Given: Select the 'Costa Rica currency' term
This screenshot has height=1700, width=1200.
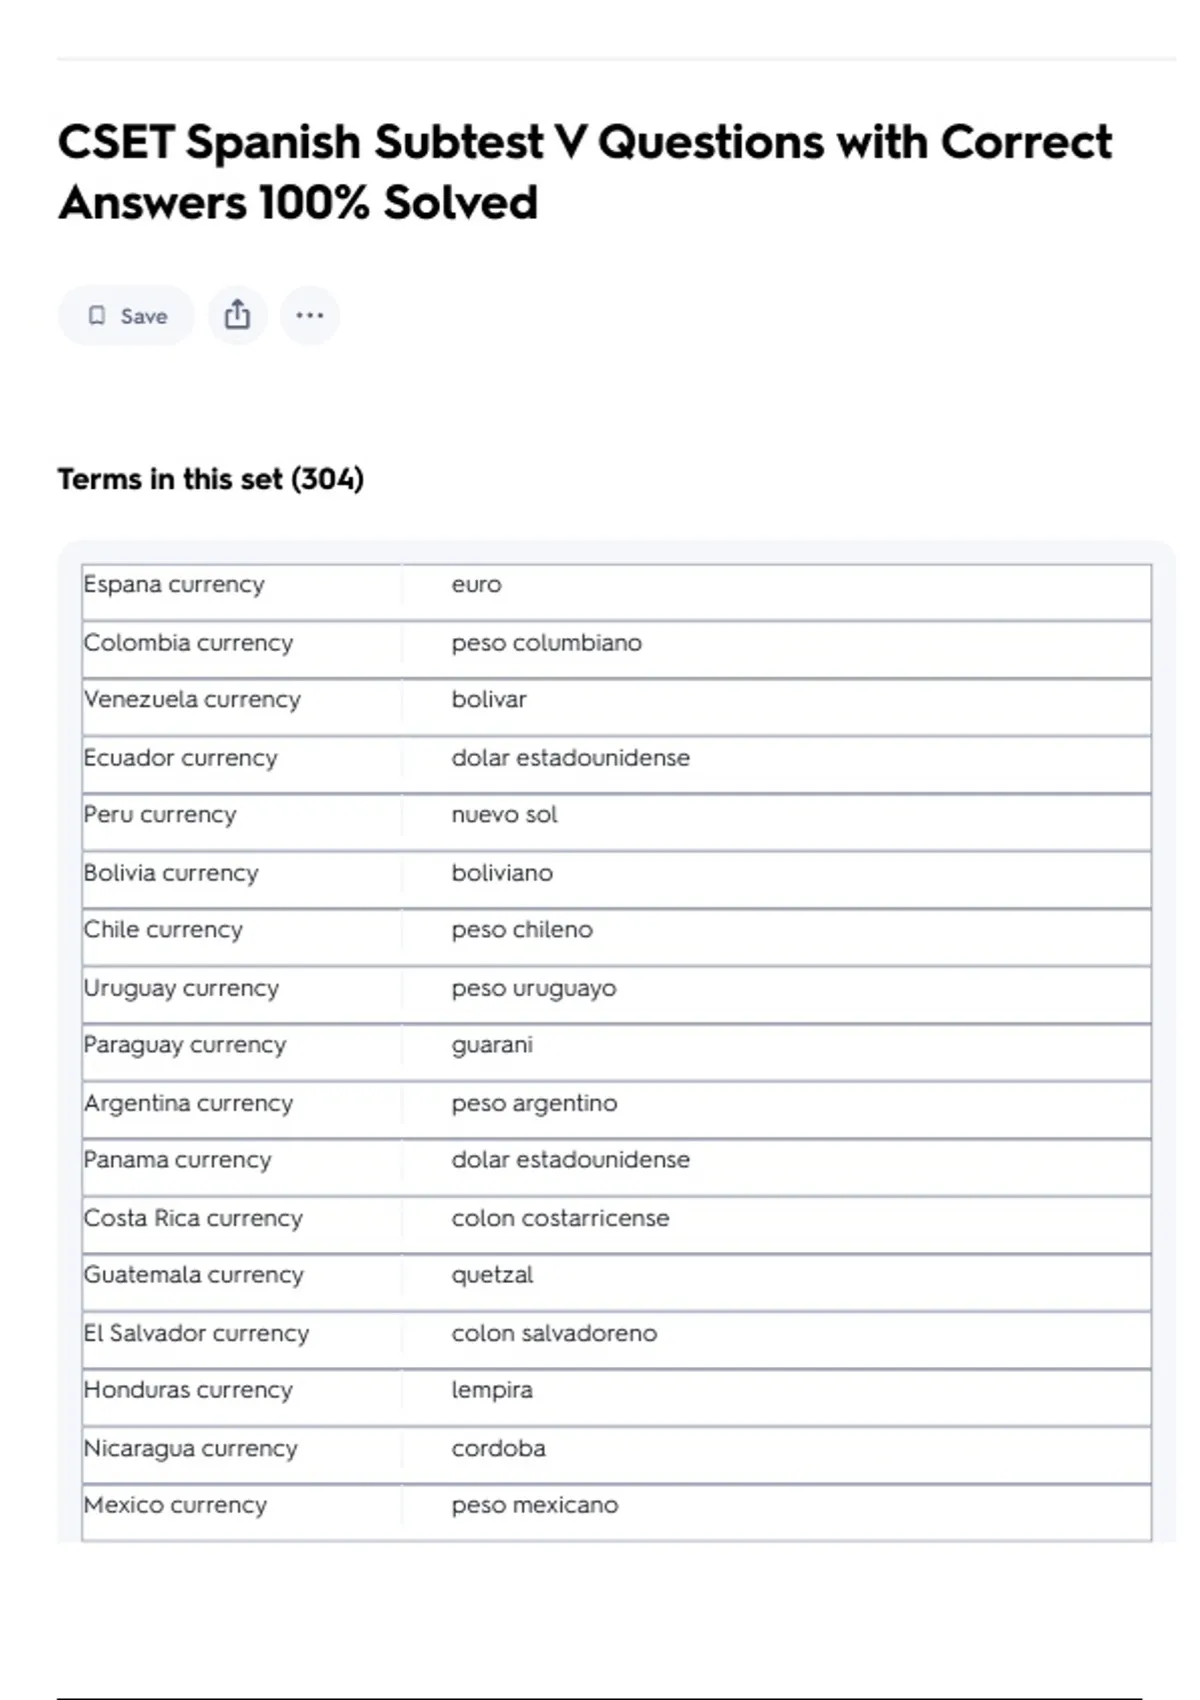Looking at the screenshot, I should click(x=193, y=1218).
